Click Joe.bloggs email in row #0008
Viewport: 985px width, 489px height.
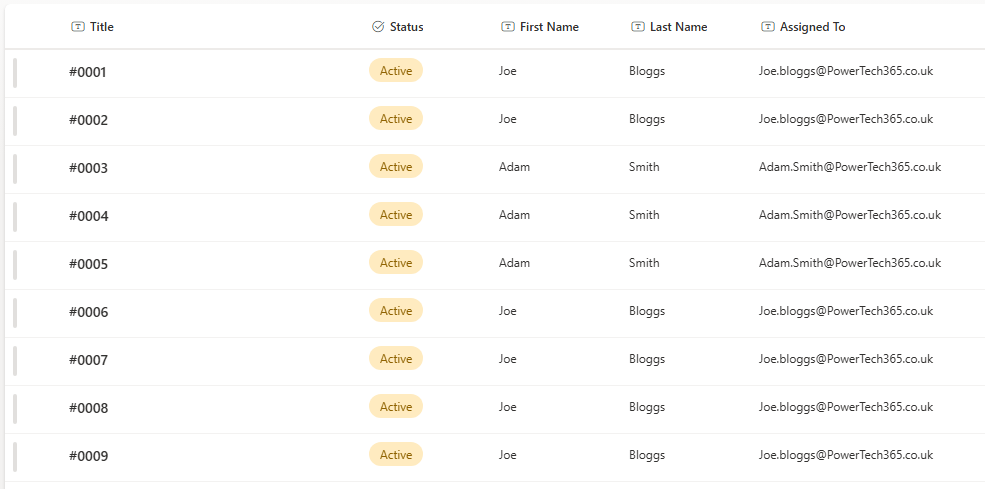pyautogui.click(x=845, y=407)
